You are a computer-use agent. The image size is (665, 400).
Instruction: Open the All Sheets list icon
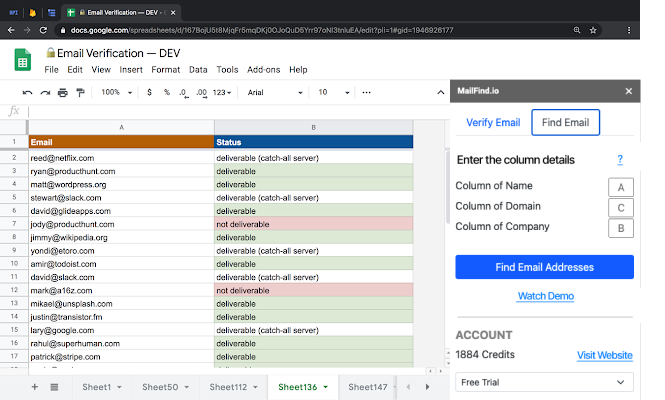pos(54,386)
